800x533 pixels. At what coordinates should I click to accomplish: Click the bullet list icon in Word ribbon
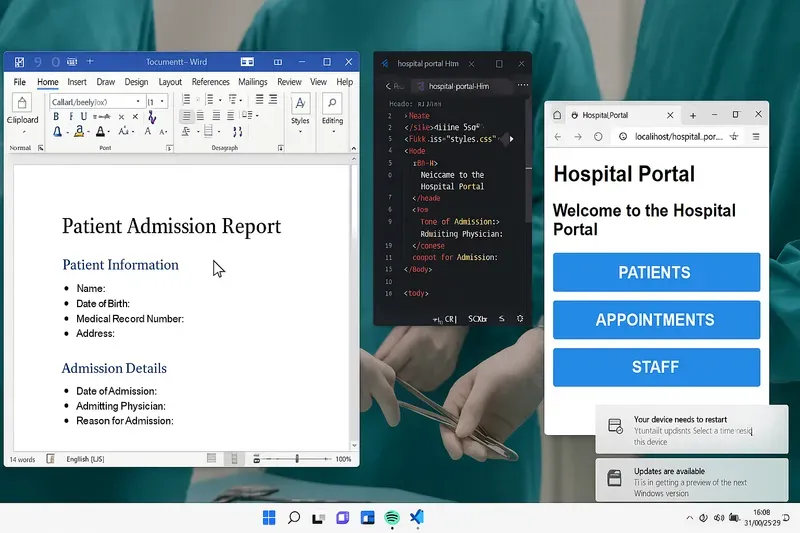click(186, 99)
